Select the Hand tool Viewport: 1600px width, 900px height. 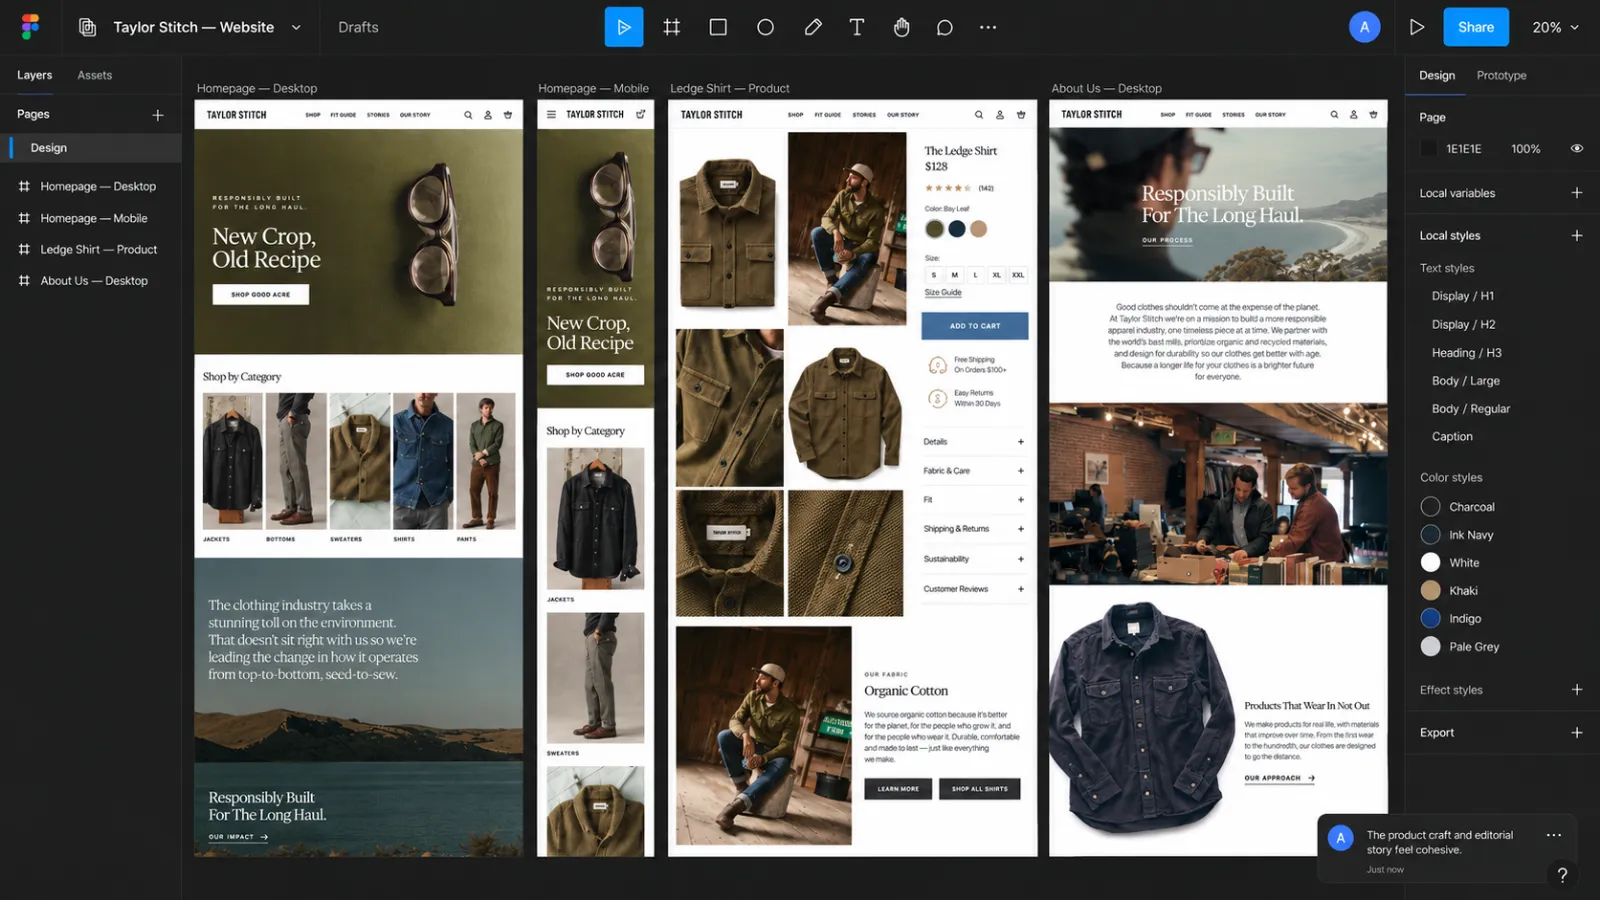pyautogui.click(x=901, y=27)
